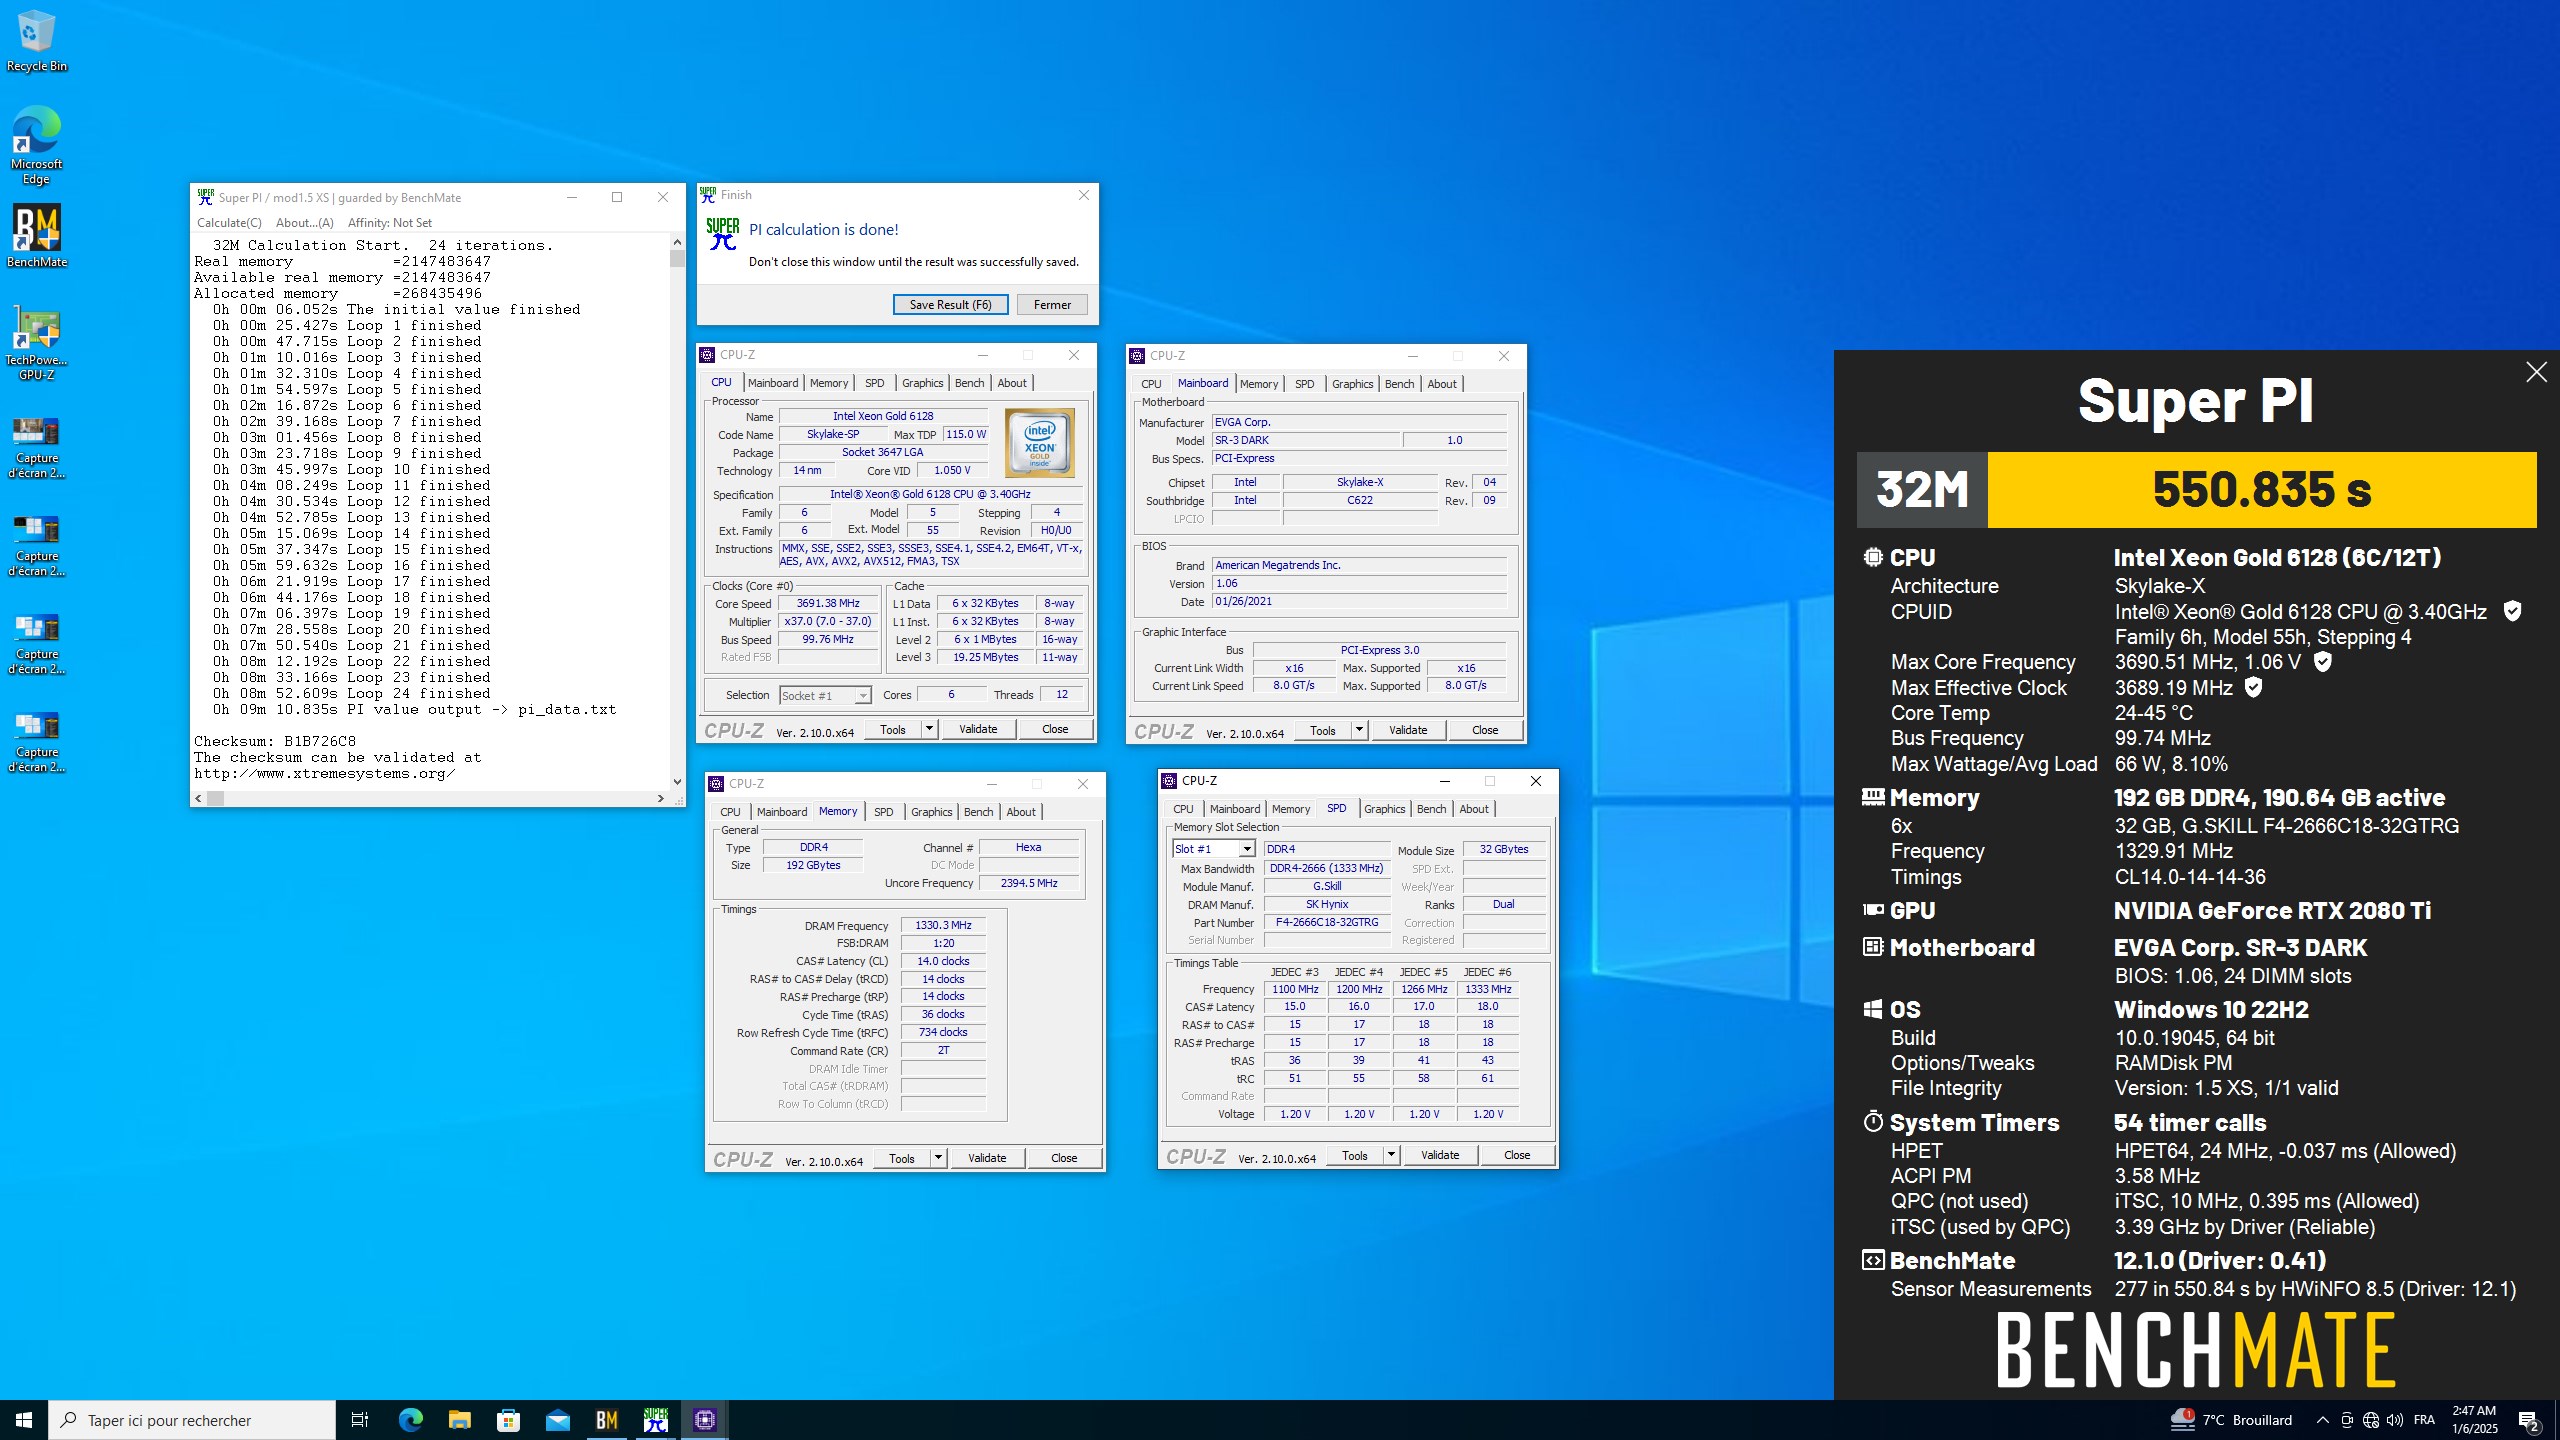
Task: Switch to CPU-Z in the taskbar
Action: (704, 1420)
